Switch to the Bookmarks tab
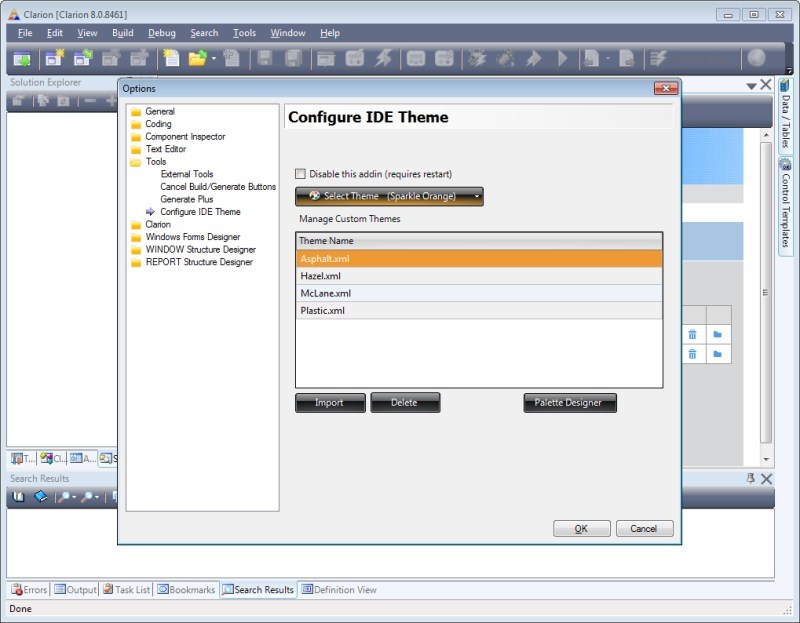The image size is (800, 623). (x=186, y=589)
